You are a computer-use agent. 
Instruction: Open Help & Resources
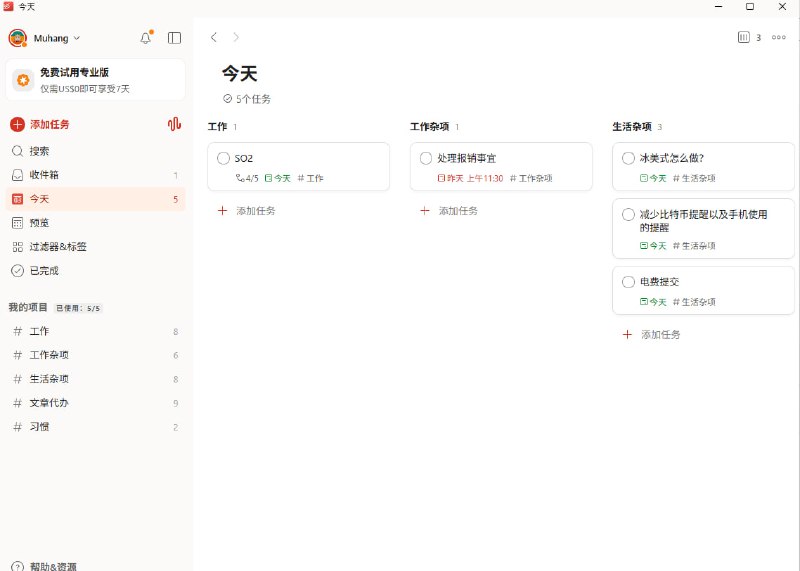(x=44, y=566)
